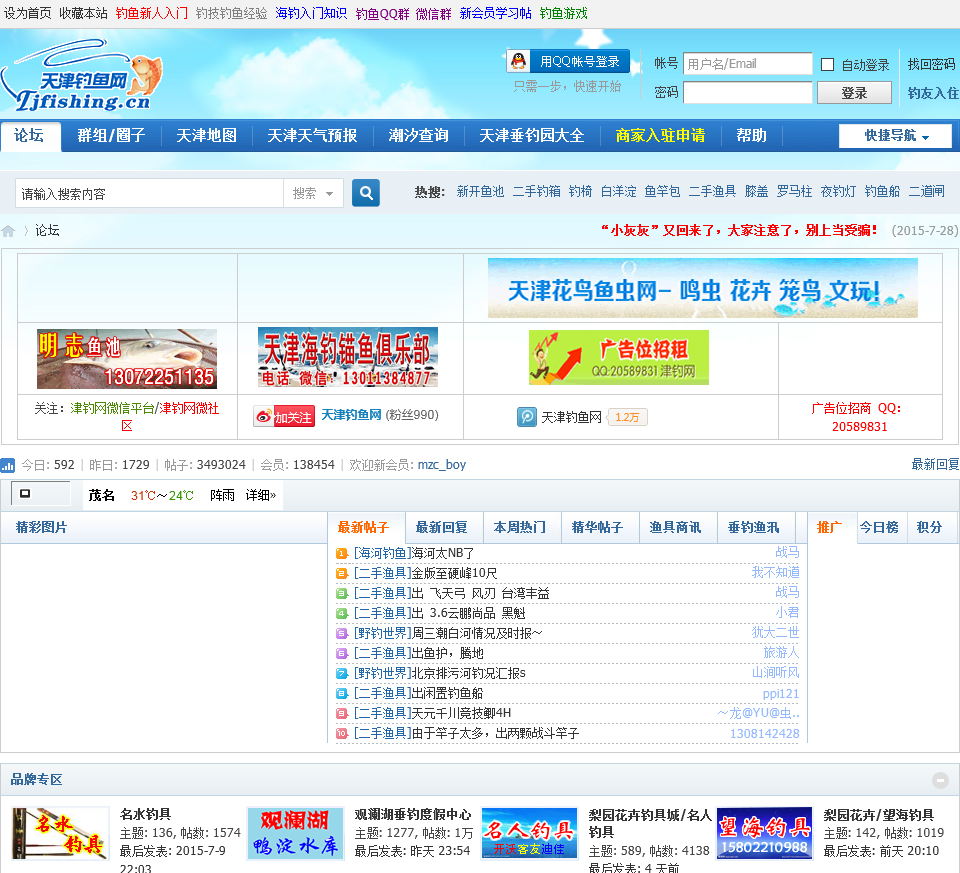Viewport: 960px width, 873px height.
Task: Open the 搜索 type dropdown
Action: 313,193
